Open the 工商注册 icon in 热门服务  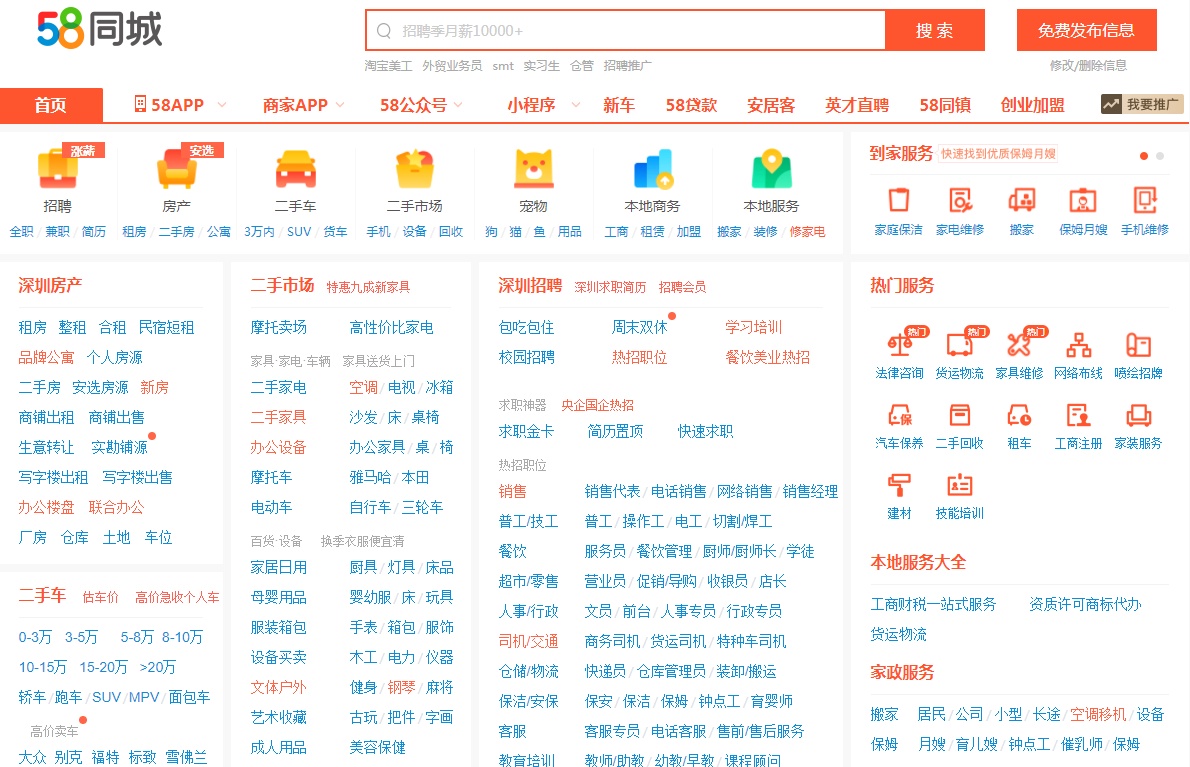(1078, 415)
